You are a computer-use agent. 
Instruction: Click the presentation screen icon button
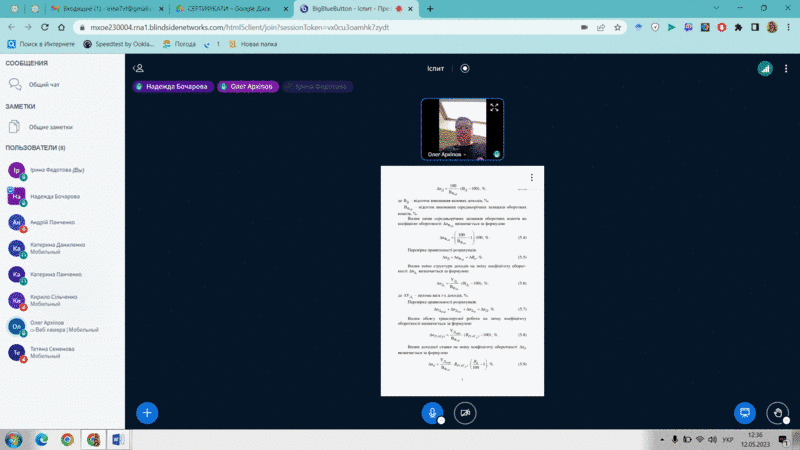pos(744,412)
